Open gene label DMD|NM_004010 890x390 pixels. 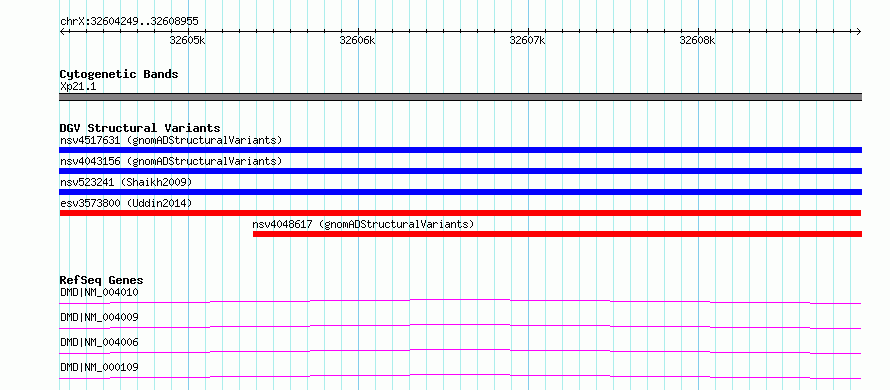click(x=99, y=292)
